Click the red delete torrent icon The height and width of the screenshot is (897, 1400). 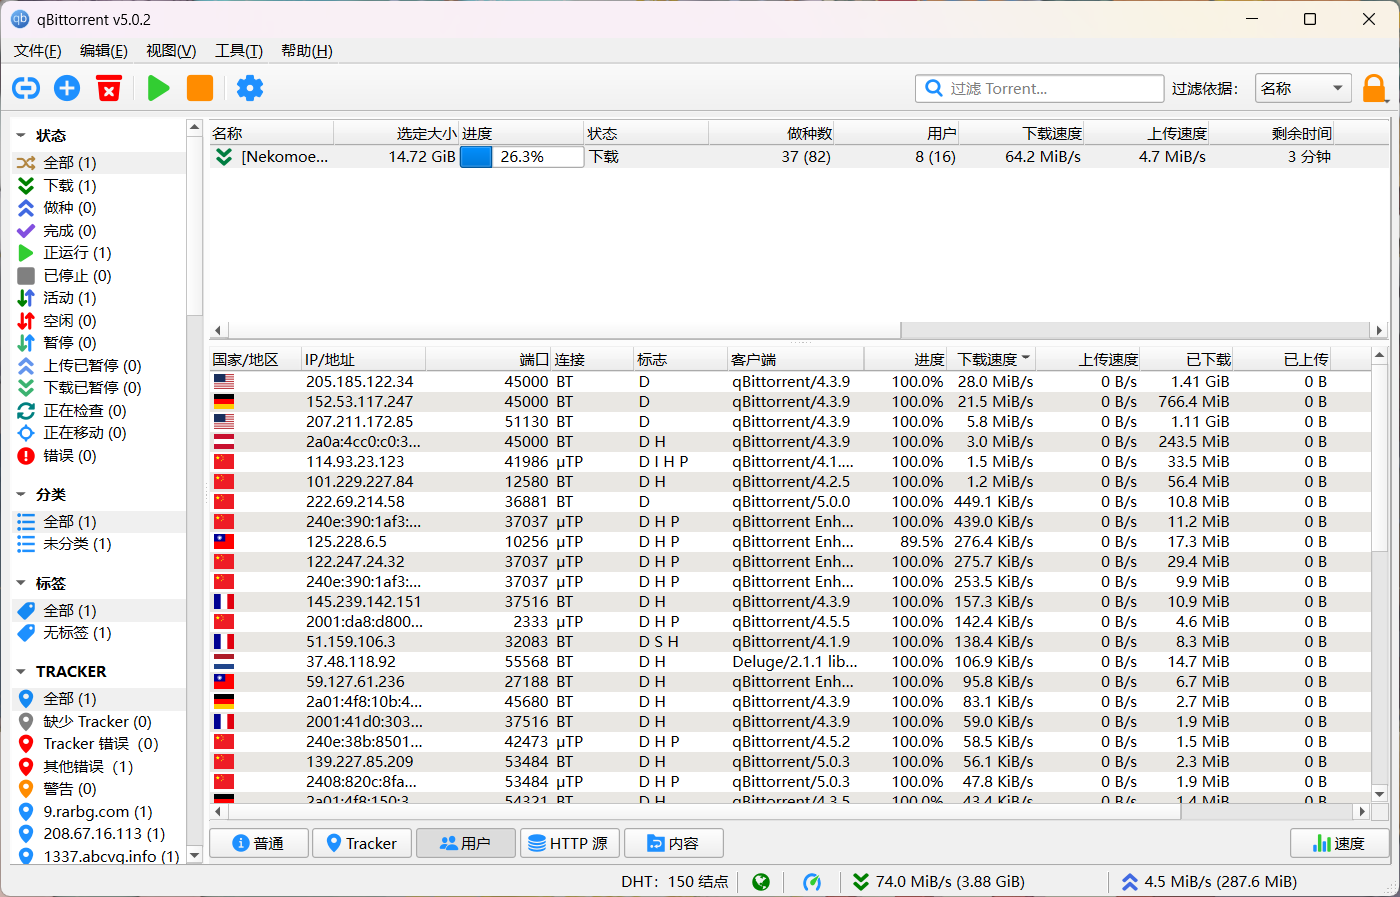pyautogui.click(x=109, y=88)
